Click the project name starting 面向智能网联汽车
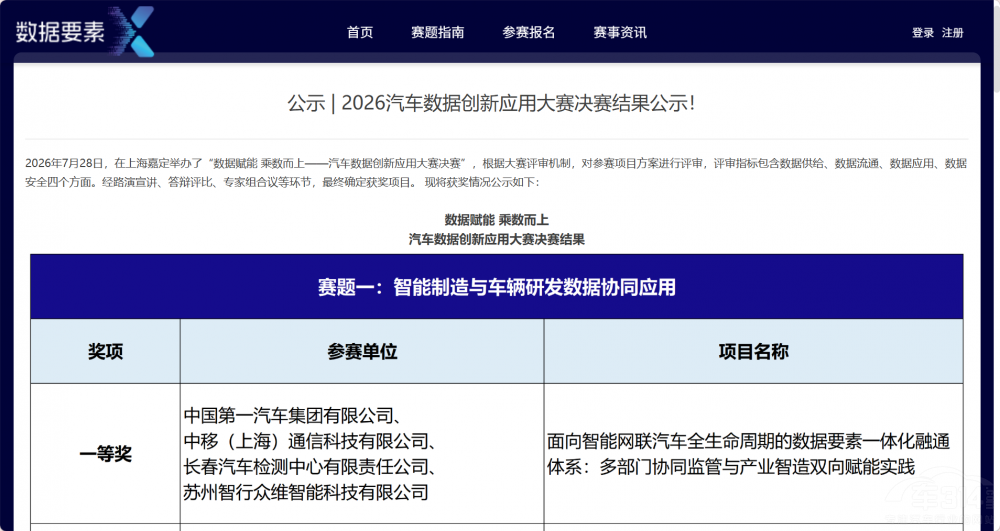 point(749,454)
